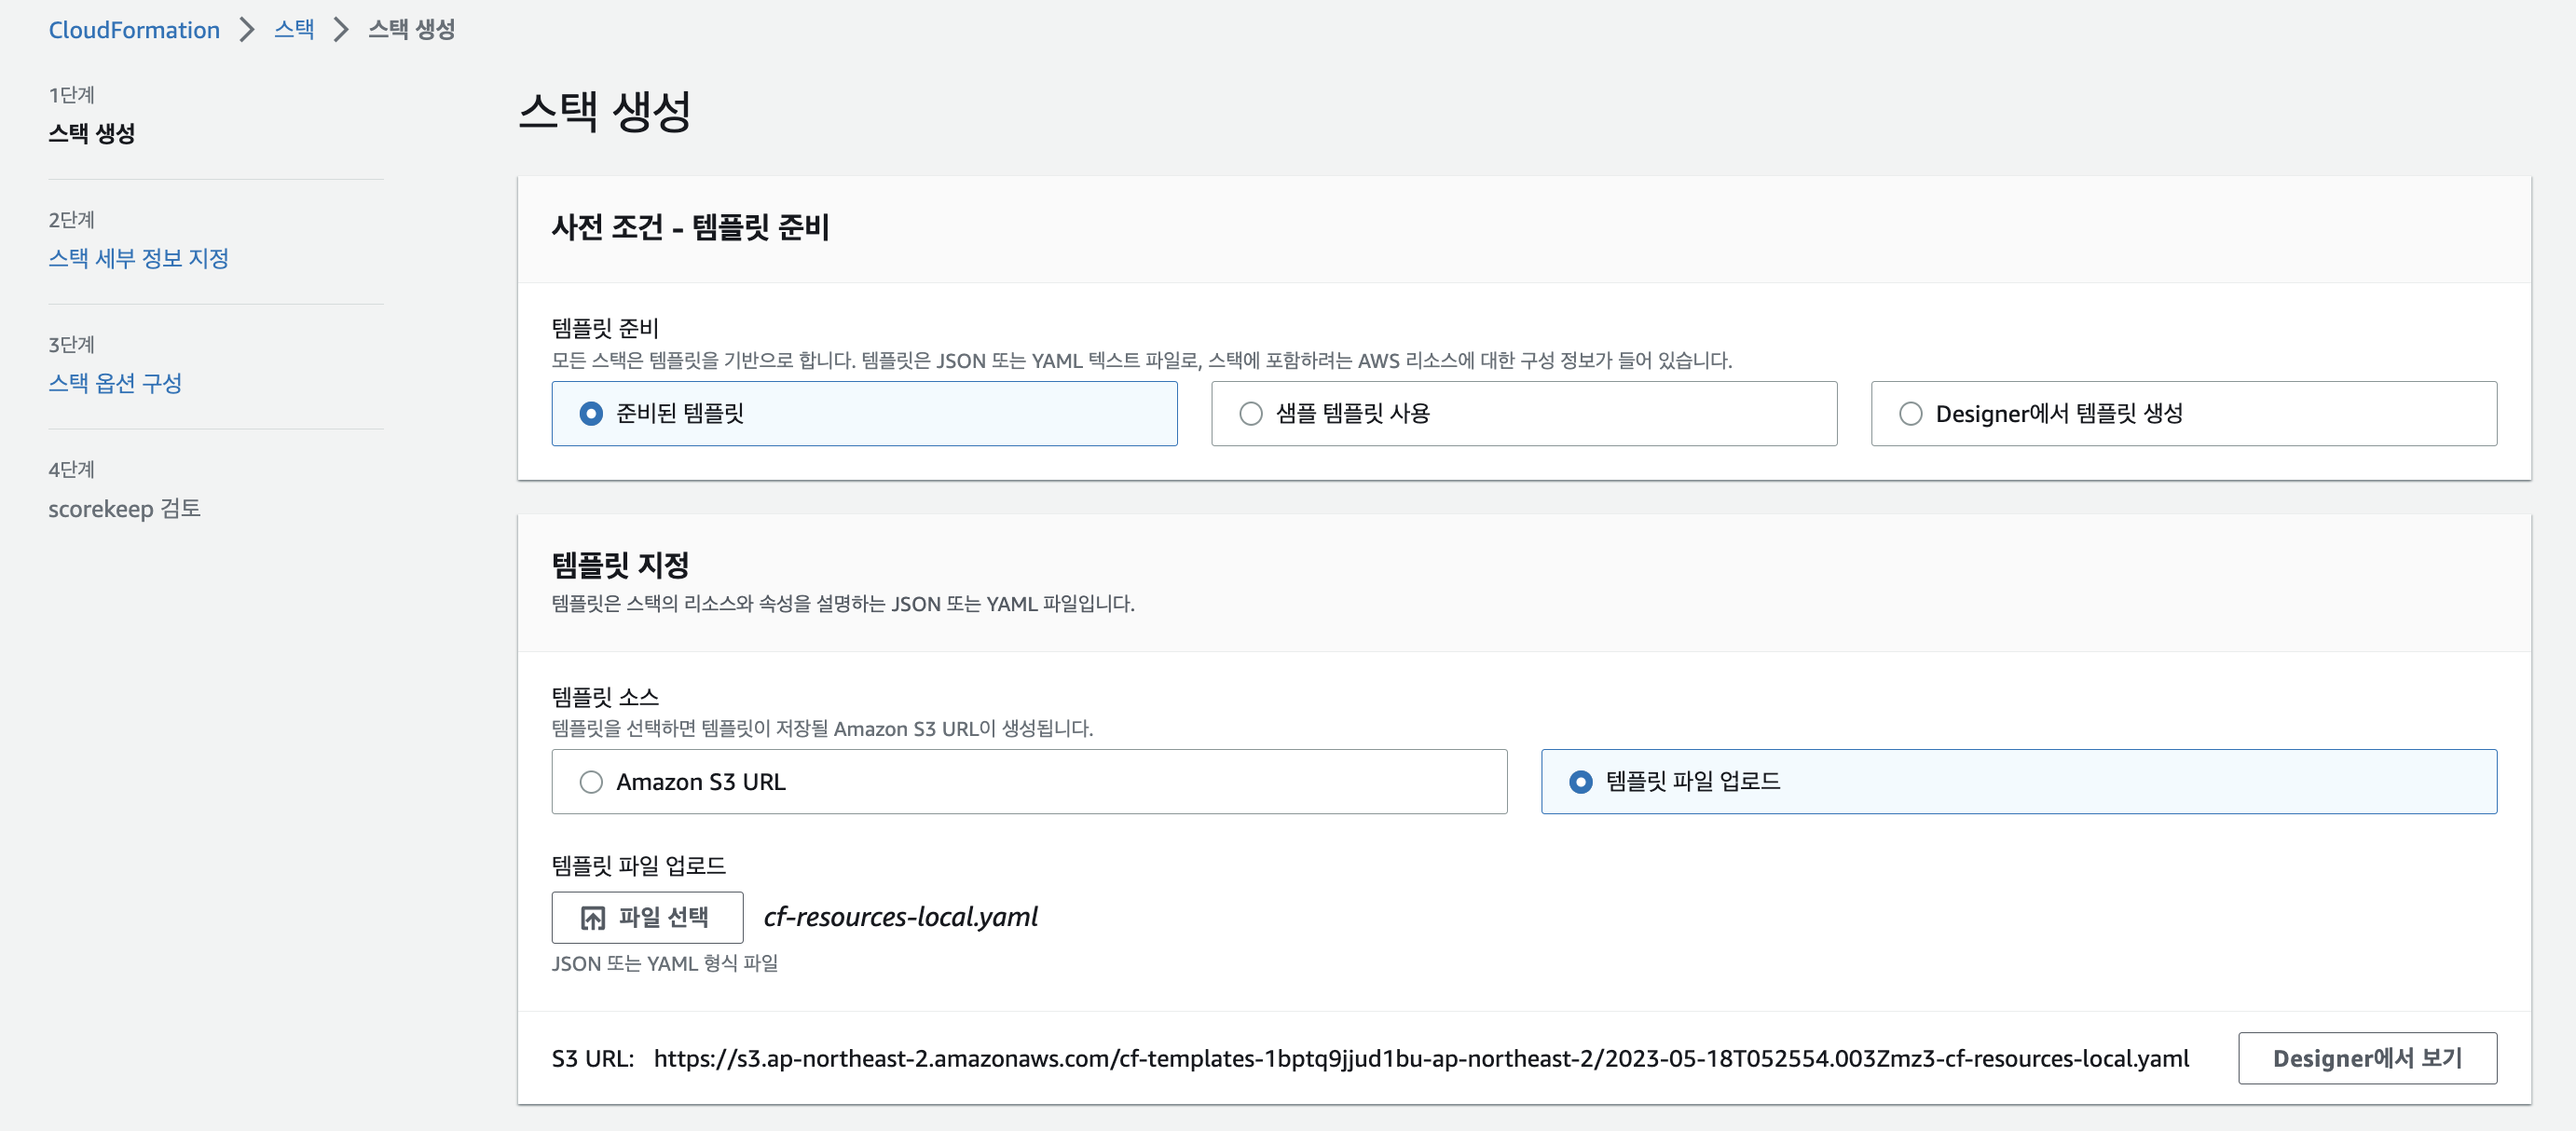Choose Designer에서 템플릿 생성 radio option
The image size is (2576, 1131).
pyautogui.click(x=2184, y=413)
